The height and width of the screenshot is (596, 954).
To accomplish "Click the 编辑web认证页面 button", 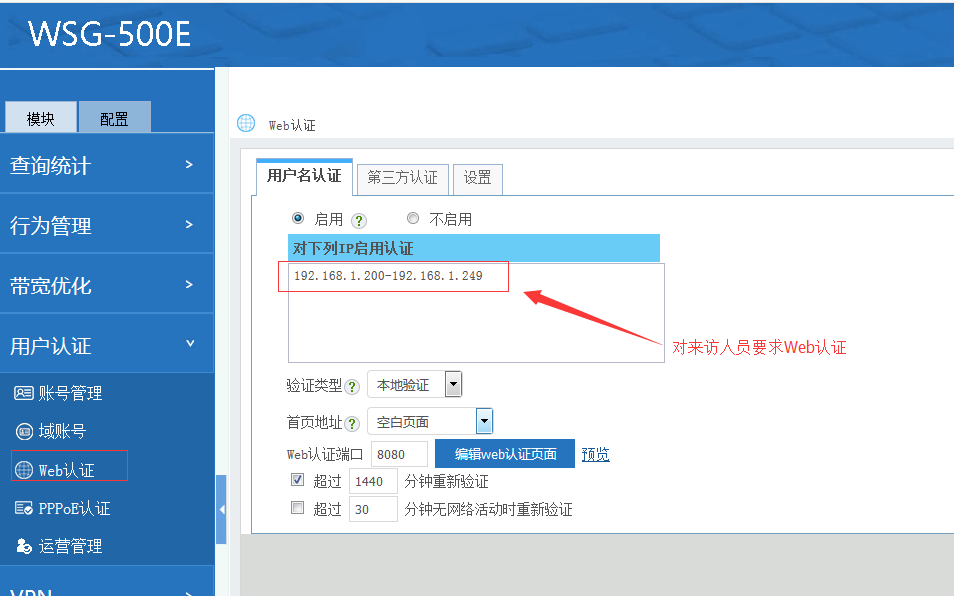I will coord(504,453).
